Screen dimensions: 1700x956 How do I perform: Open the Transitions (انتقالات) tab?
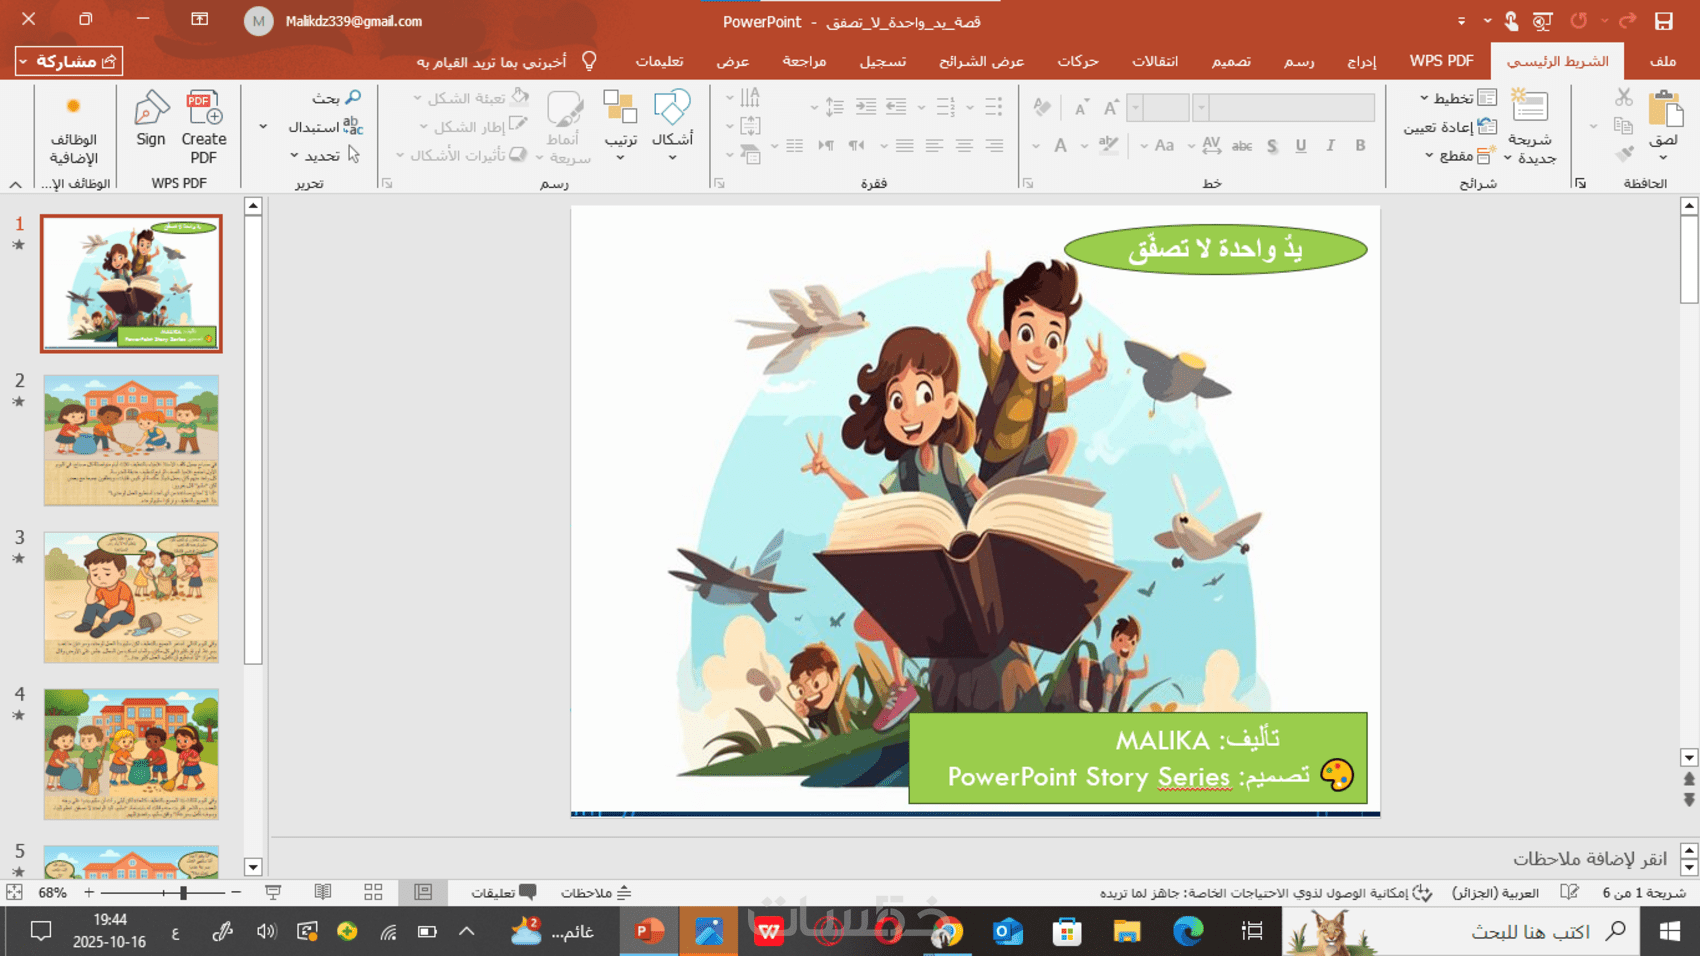pos(1154,61)
